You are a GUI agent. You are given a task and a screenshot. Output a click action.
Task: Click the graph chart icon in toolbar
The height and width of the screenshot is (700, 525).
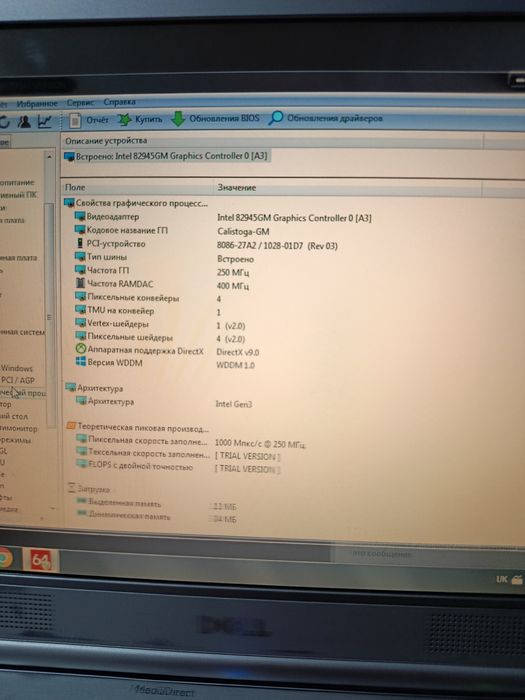point(45,121)
